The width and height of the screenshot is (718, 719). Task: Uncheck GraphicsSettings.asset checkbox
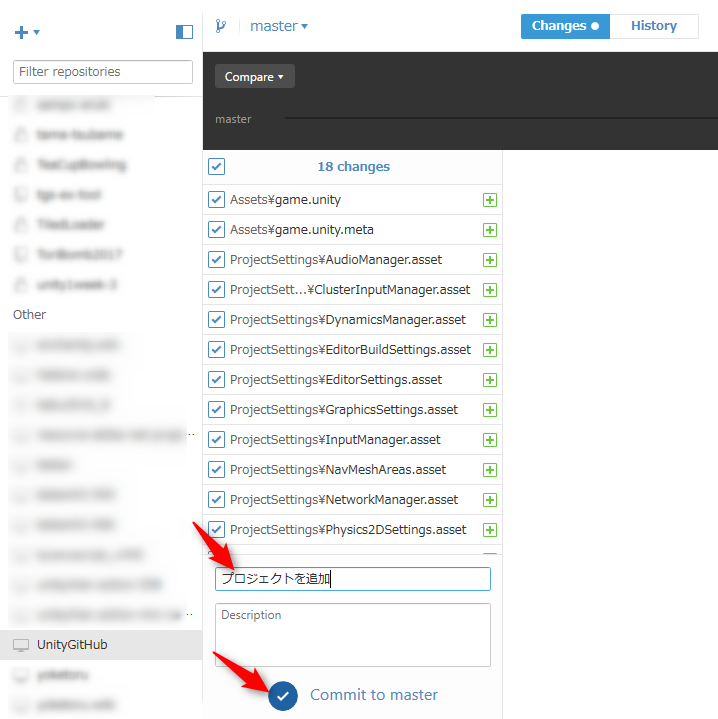click(x=216, y=409)
